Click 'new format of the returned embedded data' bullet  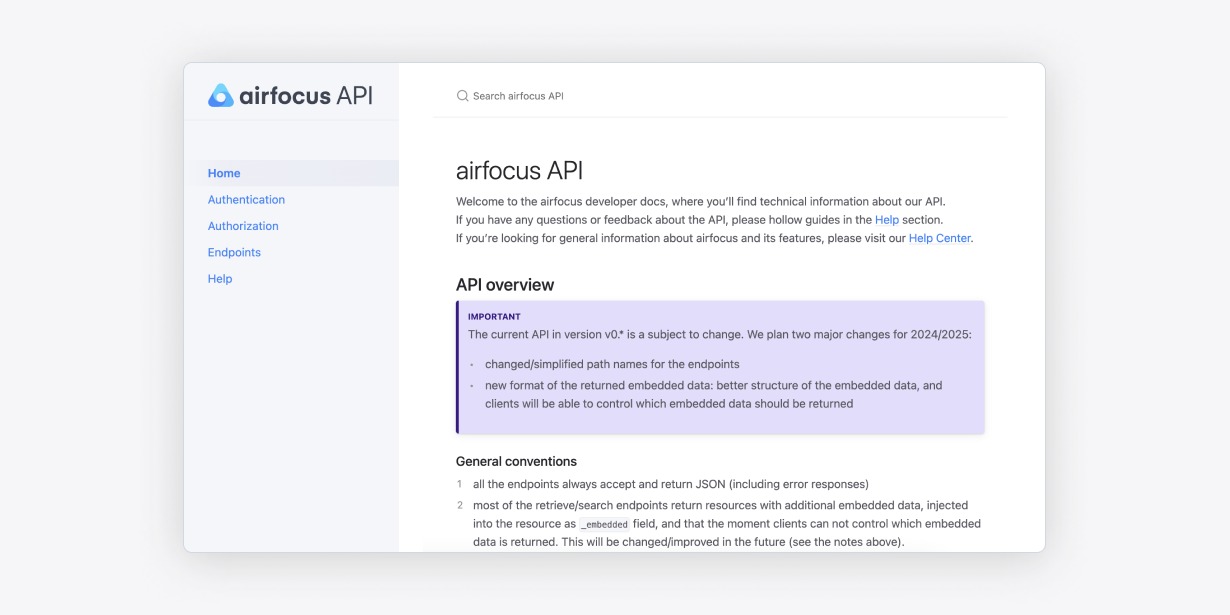713,395
